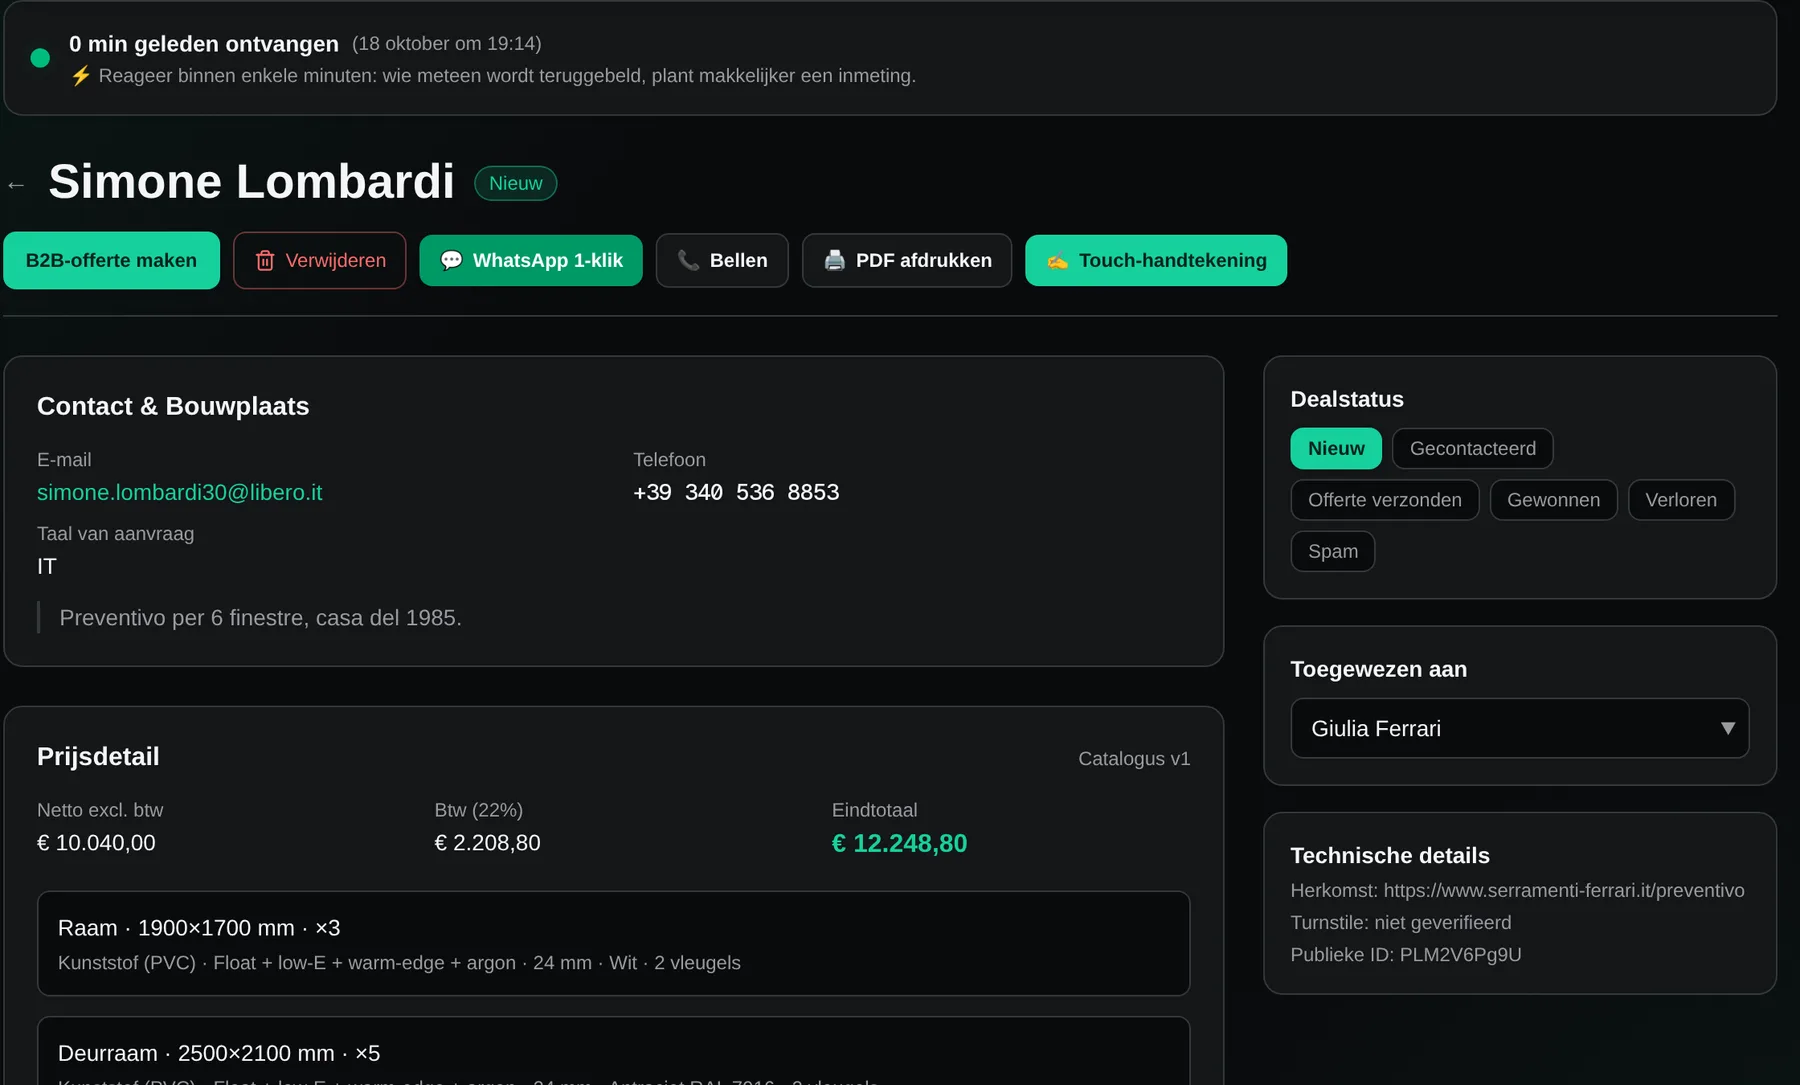Click the Kunststof (PVC) Float spec line under Raam

pyautogui.click(x=399, y=963)
